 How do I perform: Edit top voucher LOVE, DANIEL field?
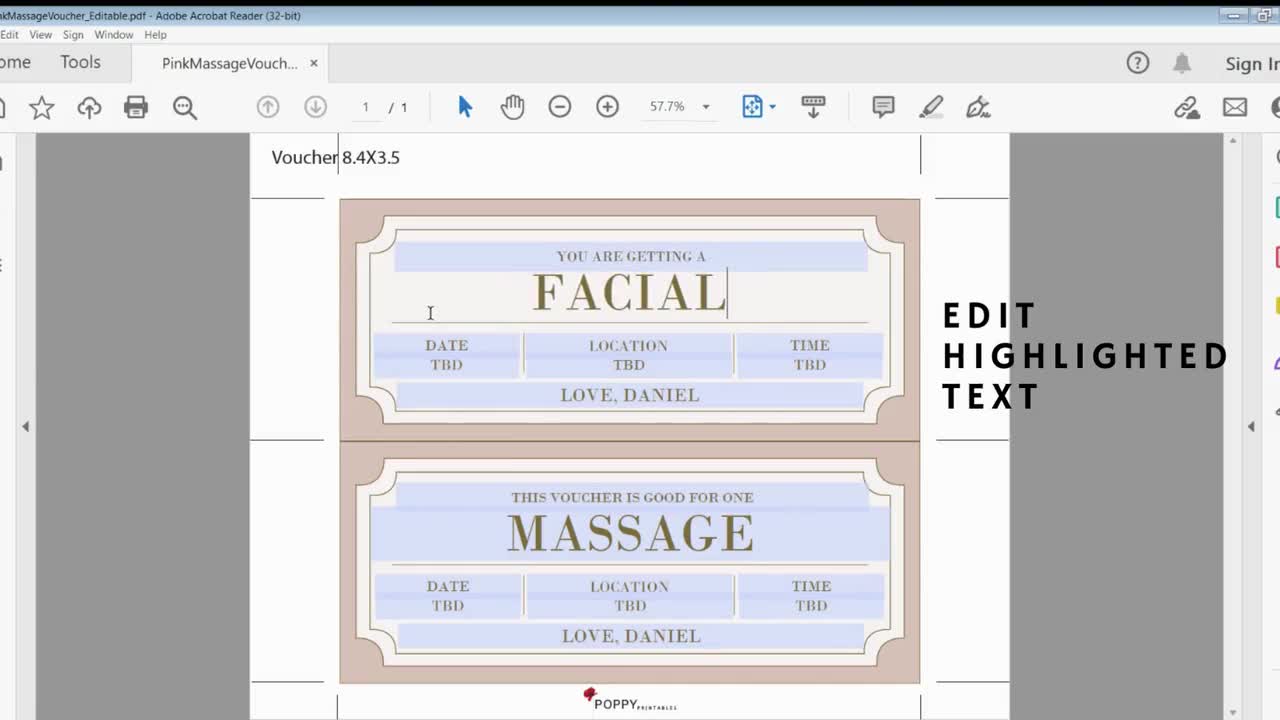[x=630, y=395]
